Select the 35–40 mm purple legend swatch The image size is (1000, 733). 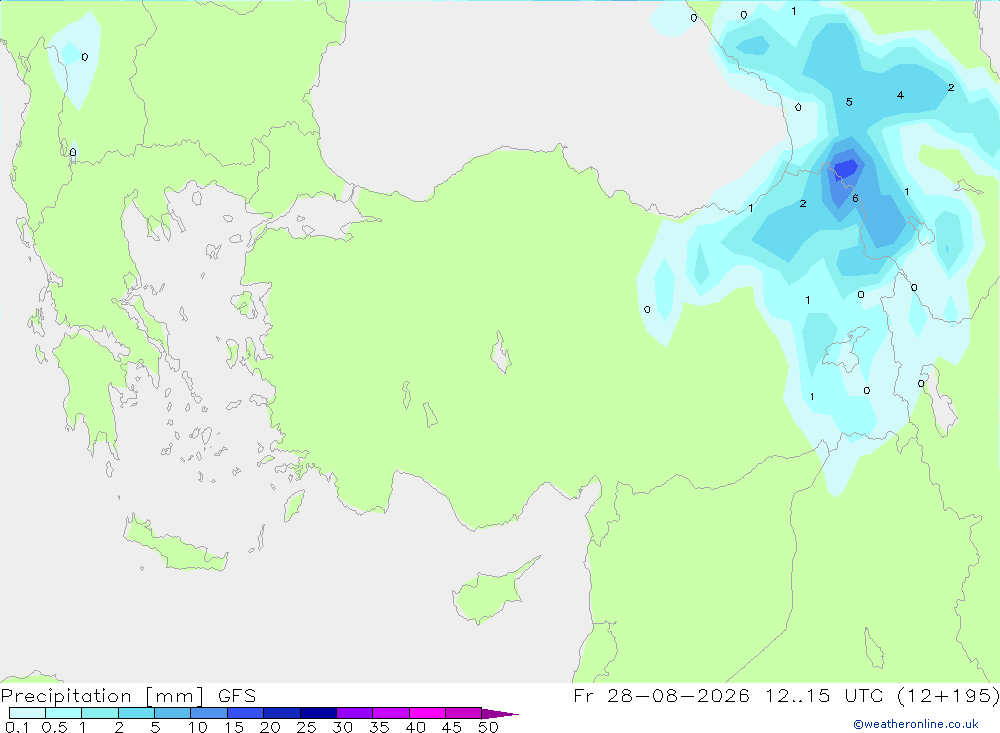(x=391, y=713)
